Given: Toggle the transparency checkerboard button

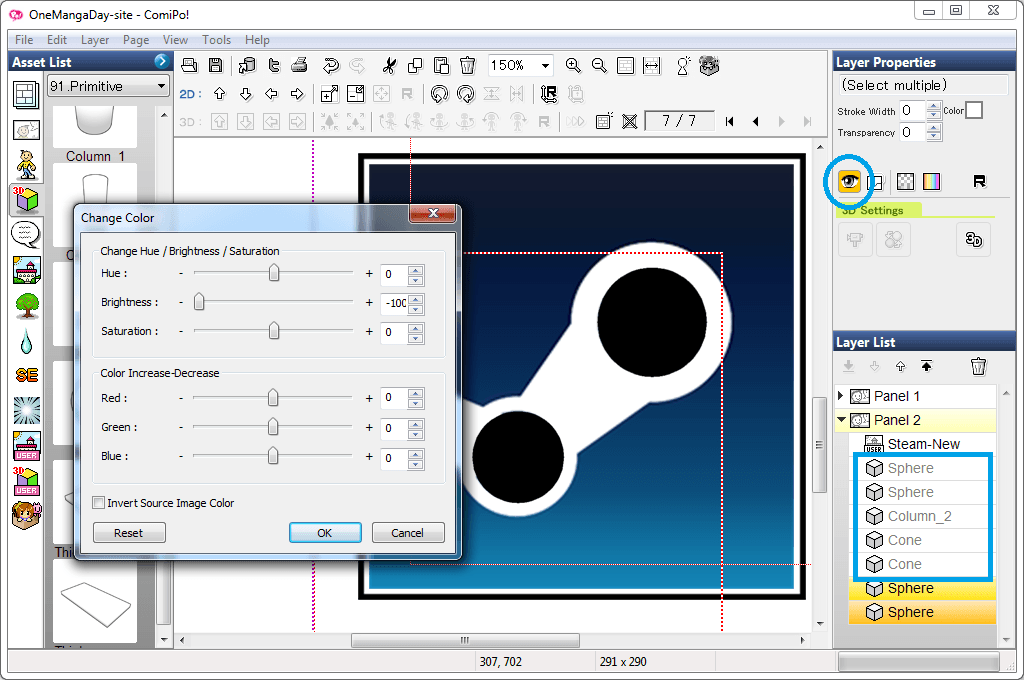Looking at the screenshot, I should [906, 182].
